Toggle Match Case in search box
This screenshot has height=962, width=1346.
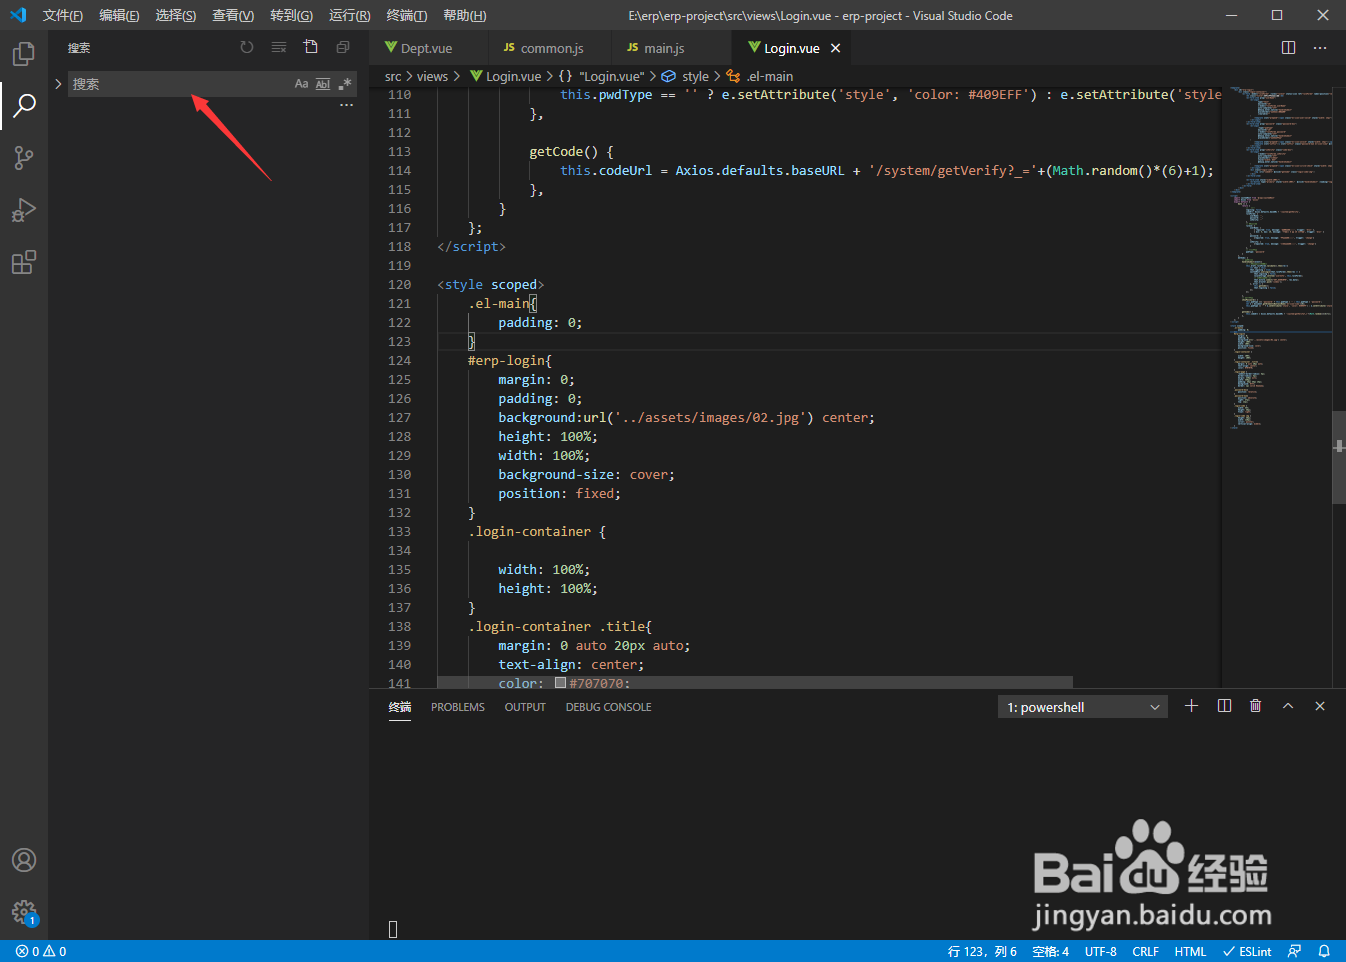point(301,84)
